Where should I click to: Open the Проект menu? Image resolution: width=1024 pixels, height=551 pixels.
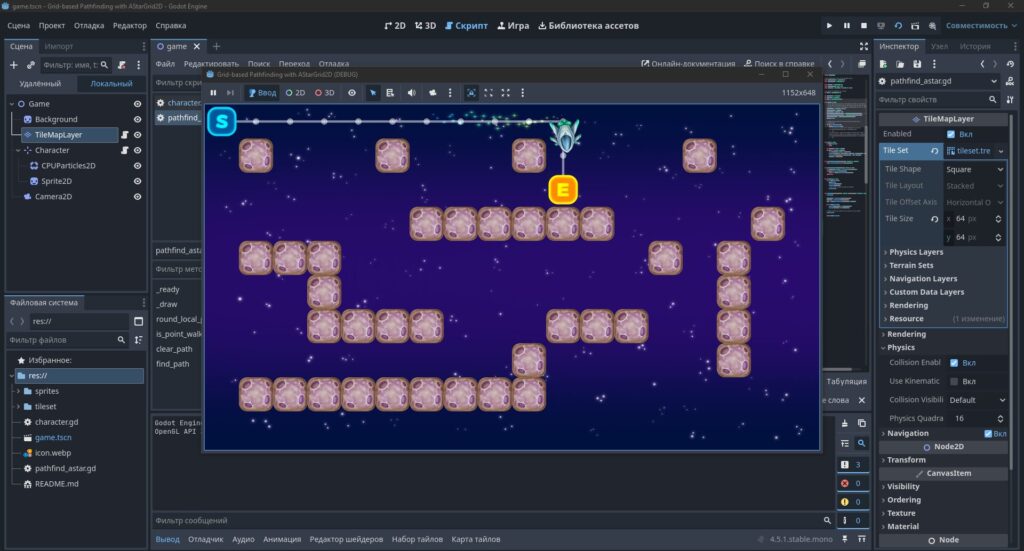click(x=52, y=25)
